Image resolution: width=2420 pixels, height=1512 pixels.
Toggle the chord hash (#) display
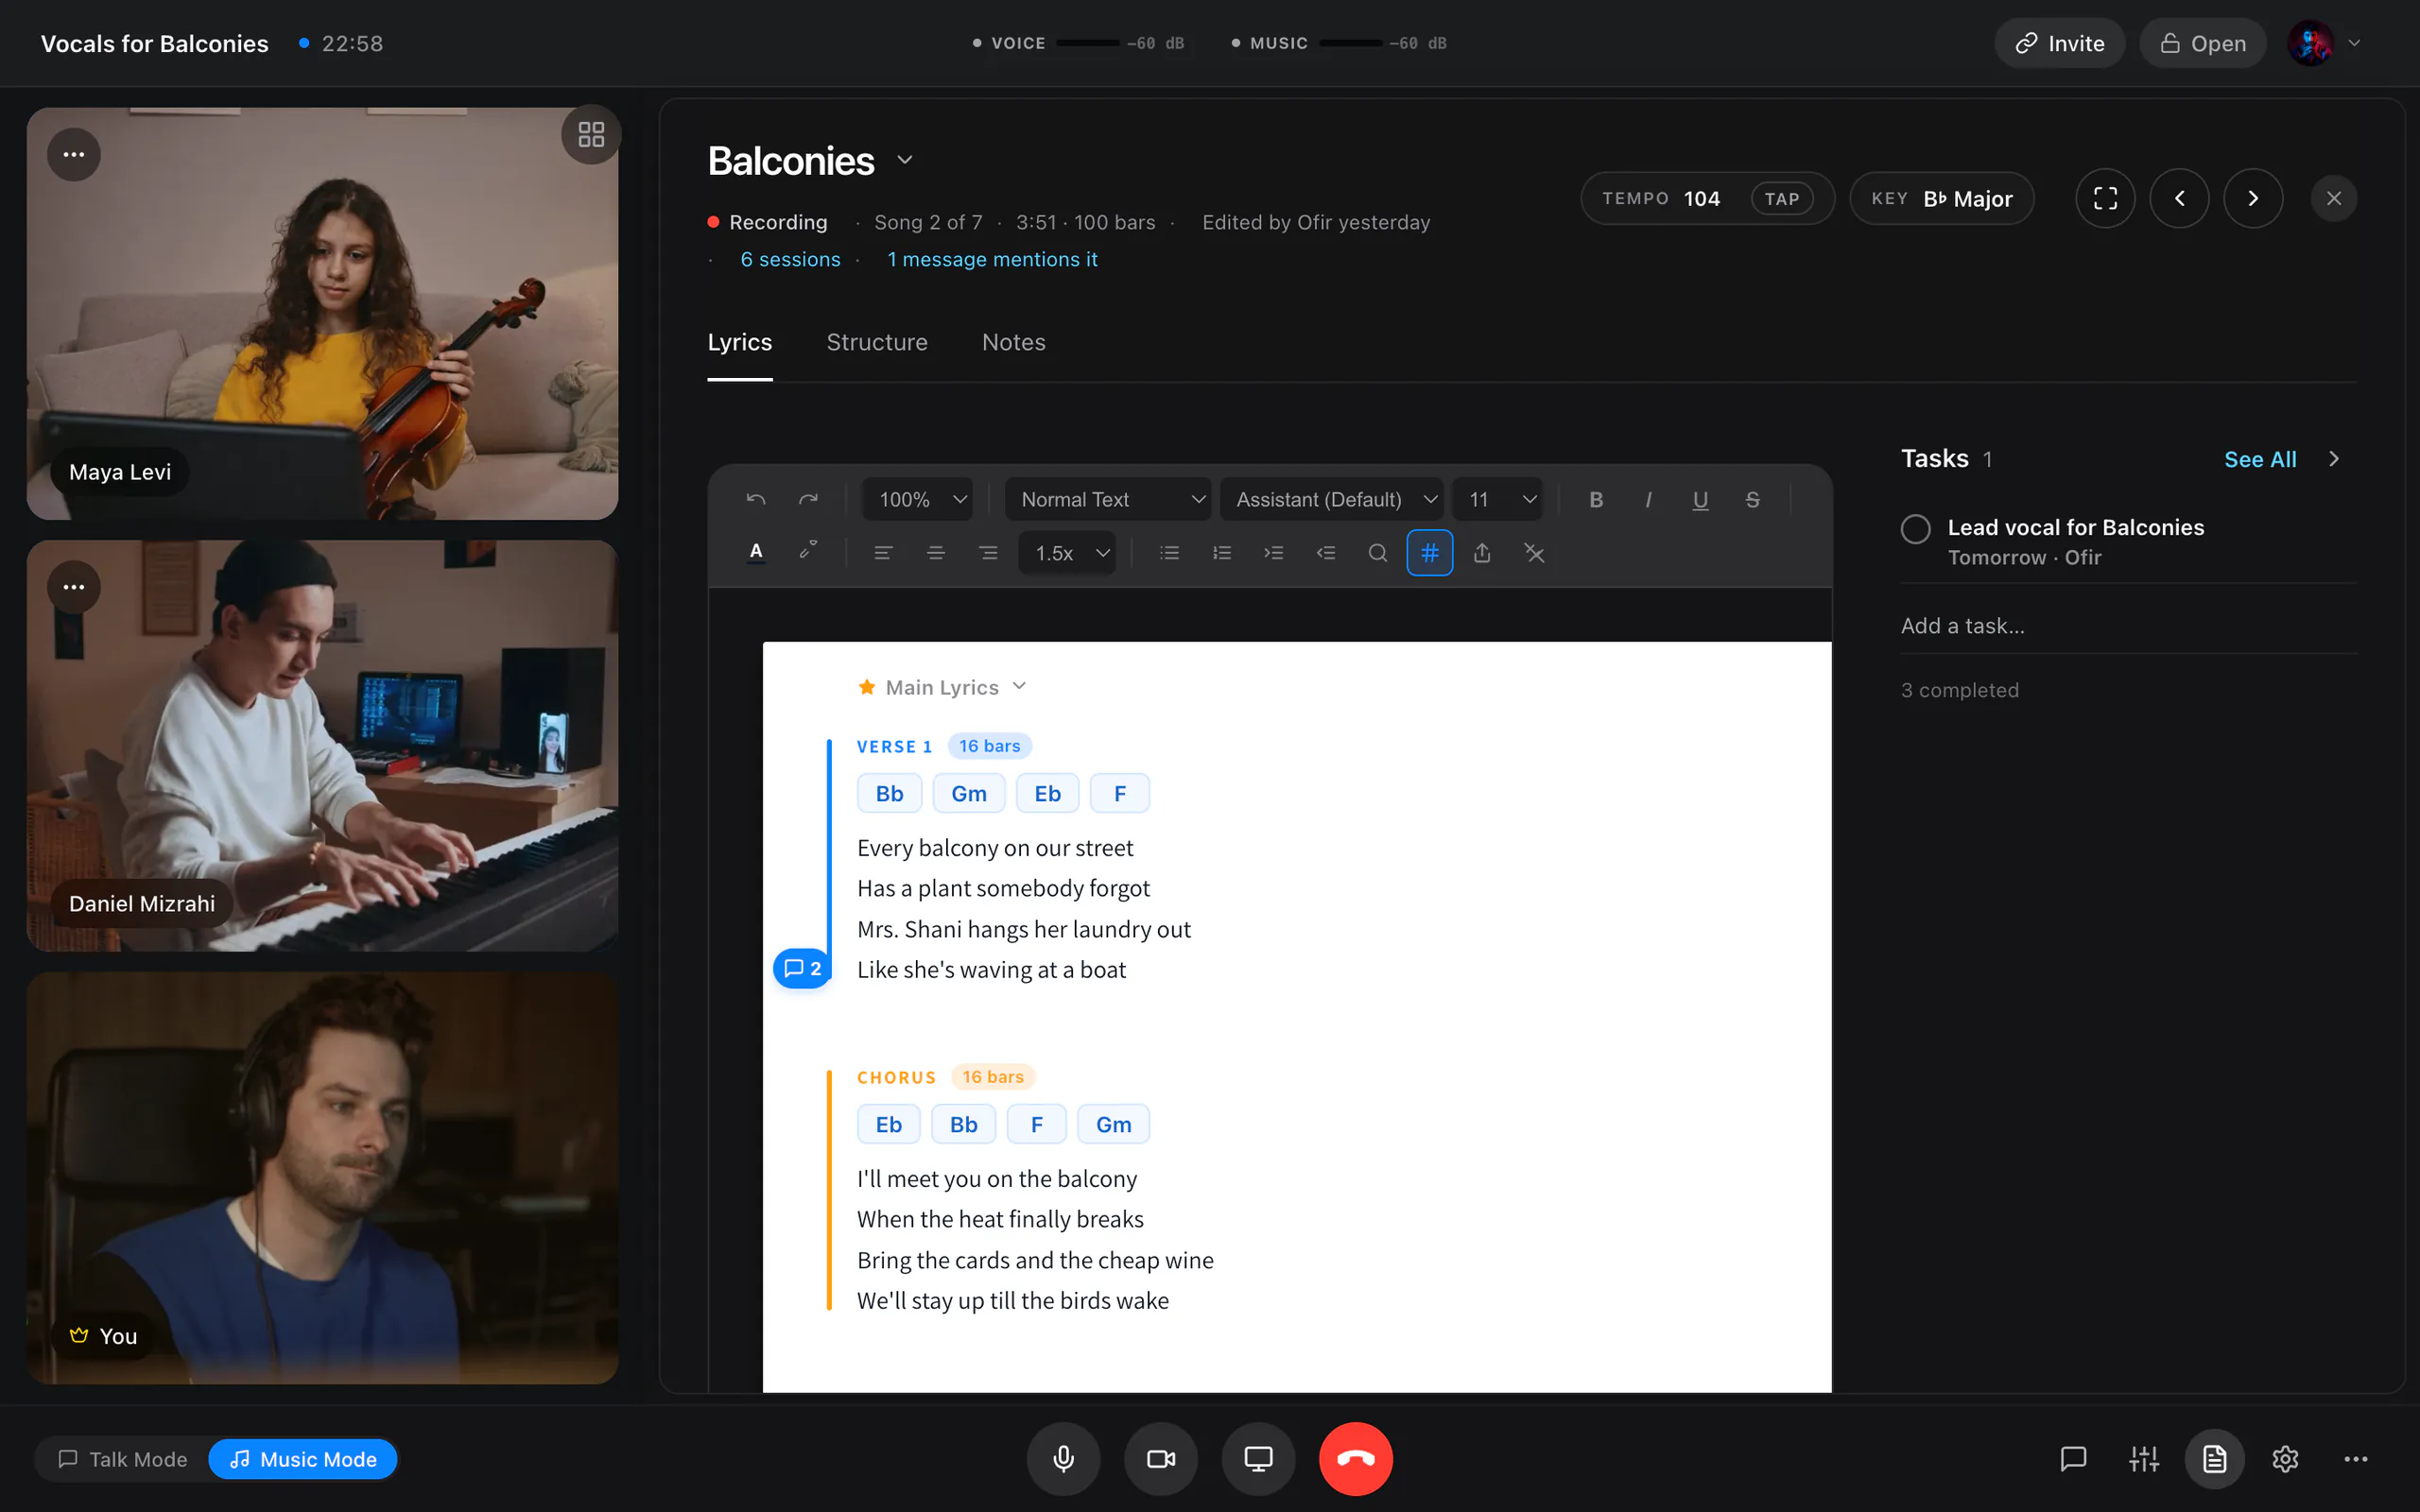pos(1429,553)
